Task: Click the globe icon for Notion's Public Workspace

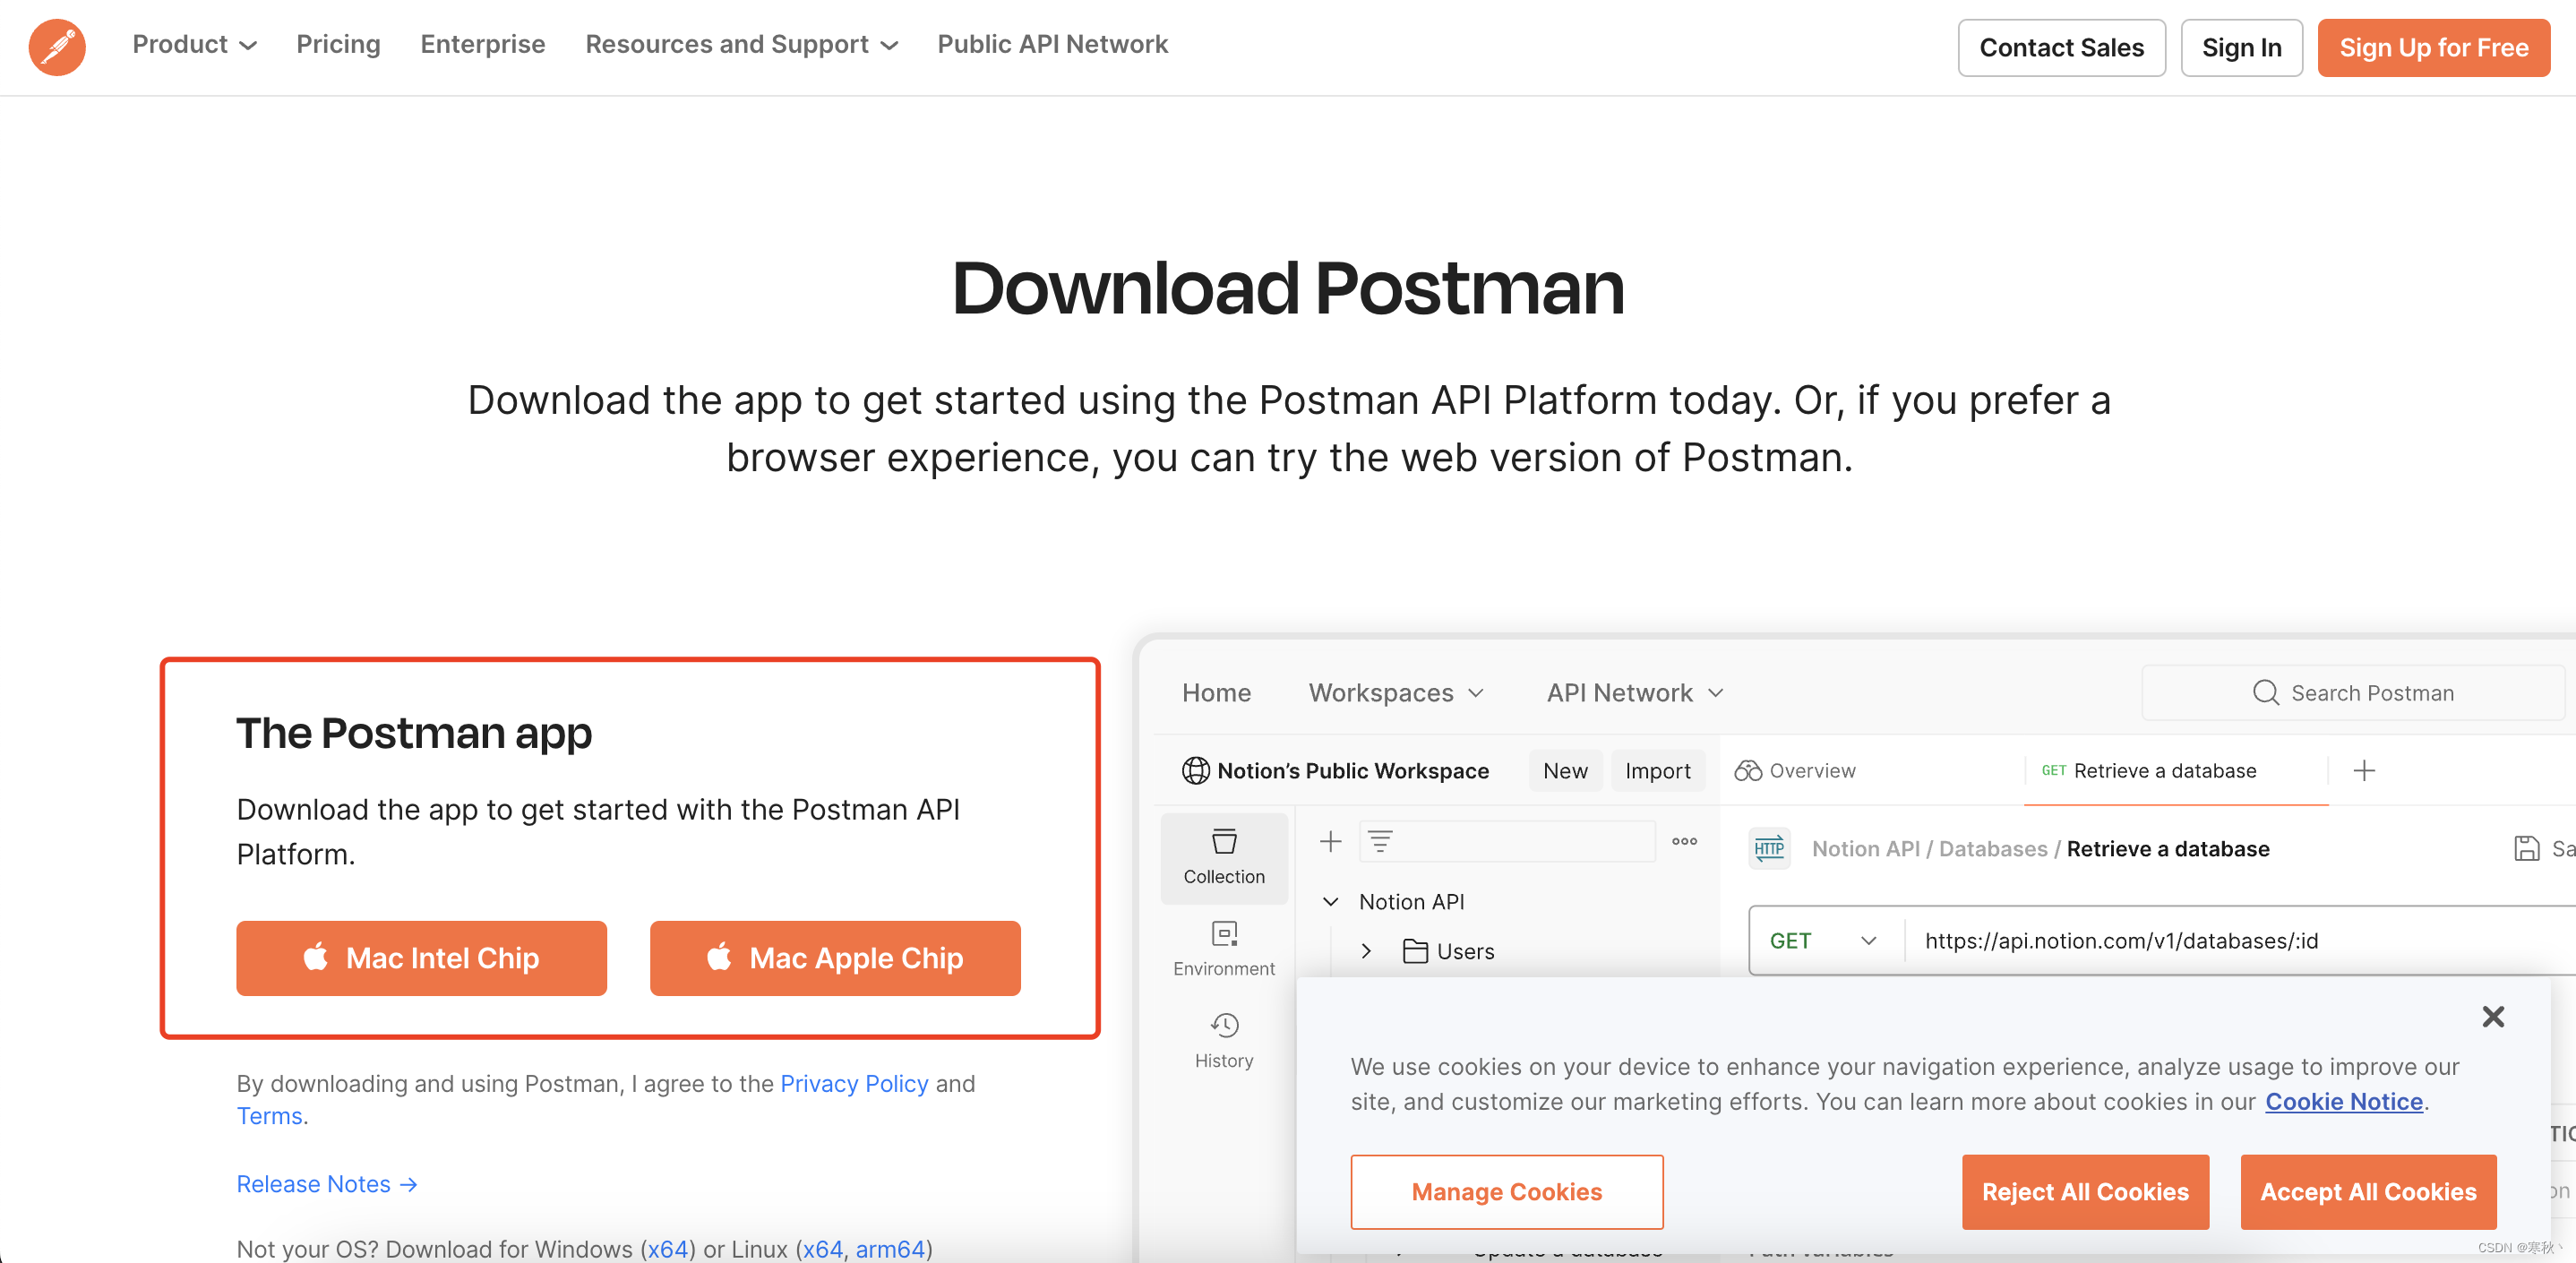Action: (x=1195, y=770)
